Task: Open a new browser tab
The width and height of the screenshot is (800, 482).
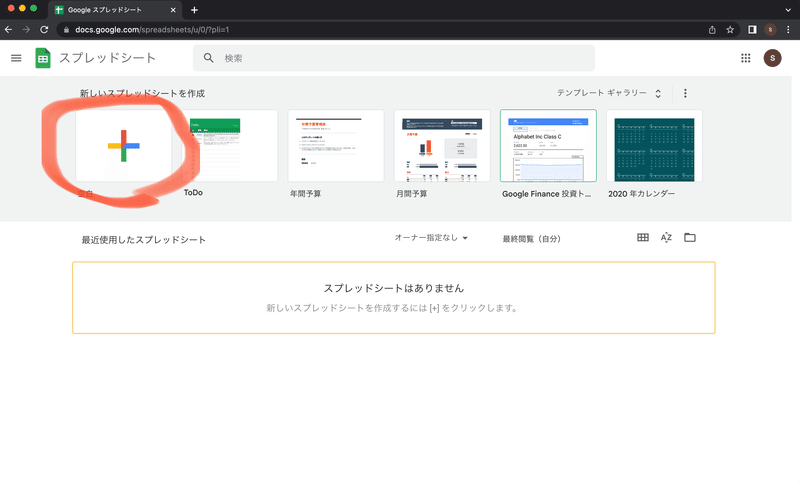Action: (194, 10)
